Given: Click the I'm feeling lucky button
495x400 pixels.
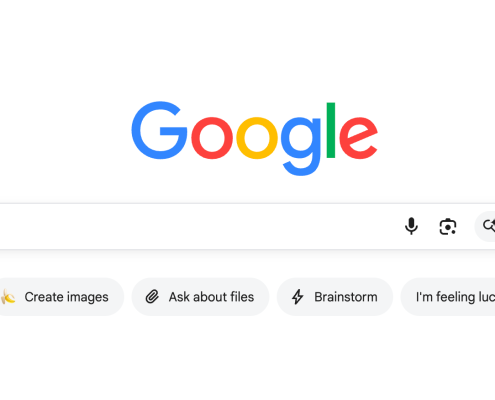Looking at the screenshot, I should point(448,297).
